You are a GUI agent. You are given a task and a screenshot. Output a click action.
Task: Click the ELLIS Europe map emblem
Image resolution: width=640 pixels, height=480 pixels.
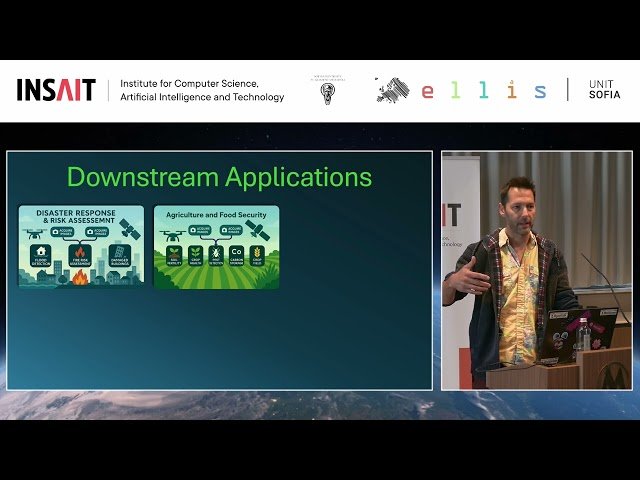392,90
